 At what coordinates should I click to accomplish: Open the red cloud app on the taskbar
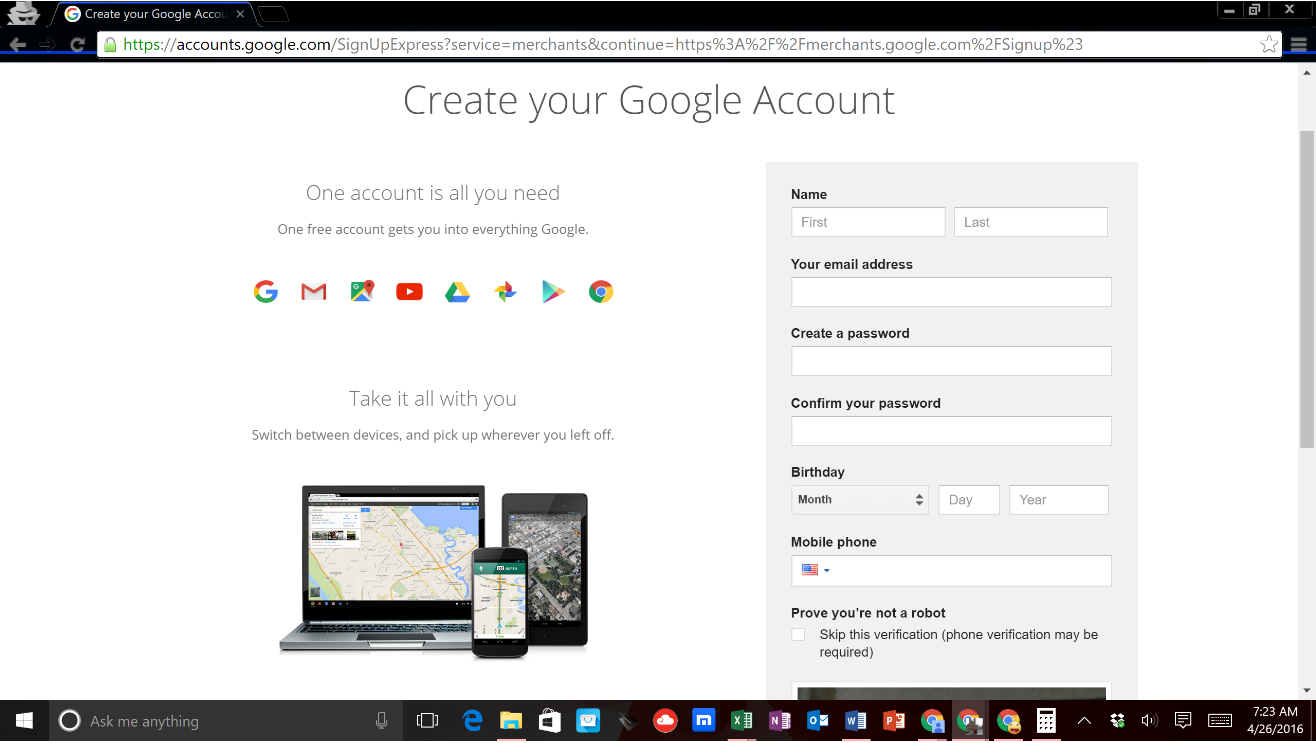tap(665, 720)
